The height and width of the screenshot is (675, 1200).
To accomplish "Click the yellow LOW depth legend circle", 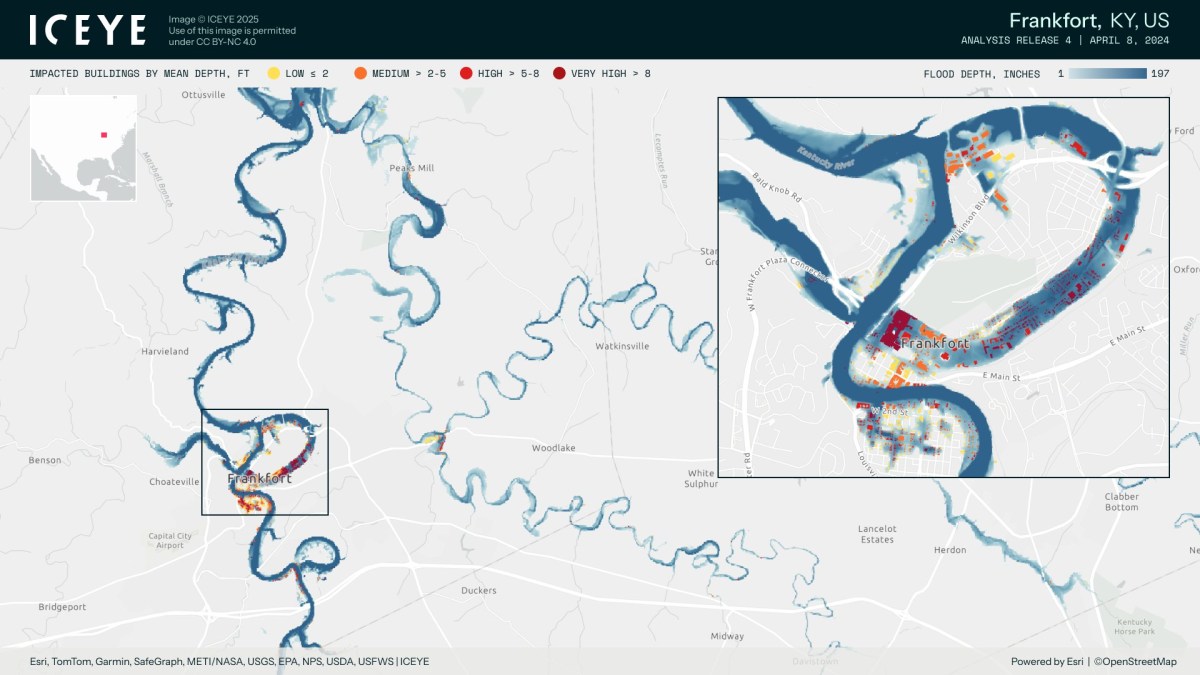I will (x=273, y=74).
